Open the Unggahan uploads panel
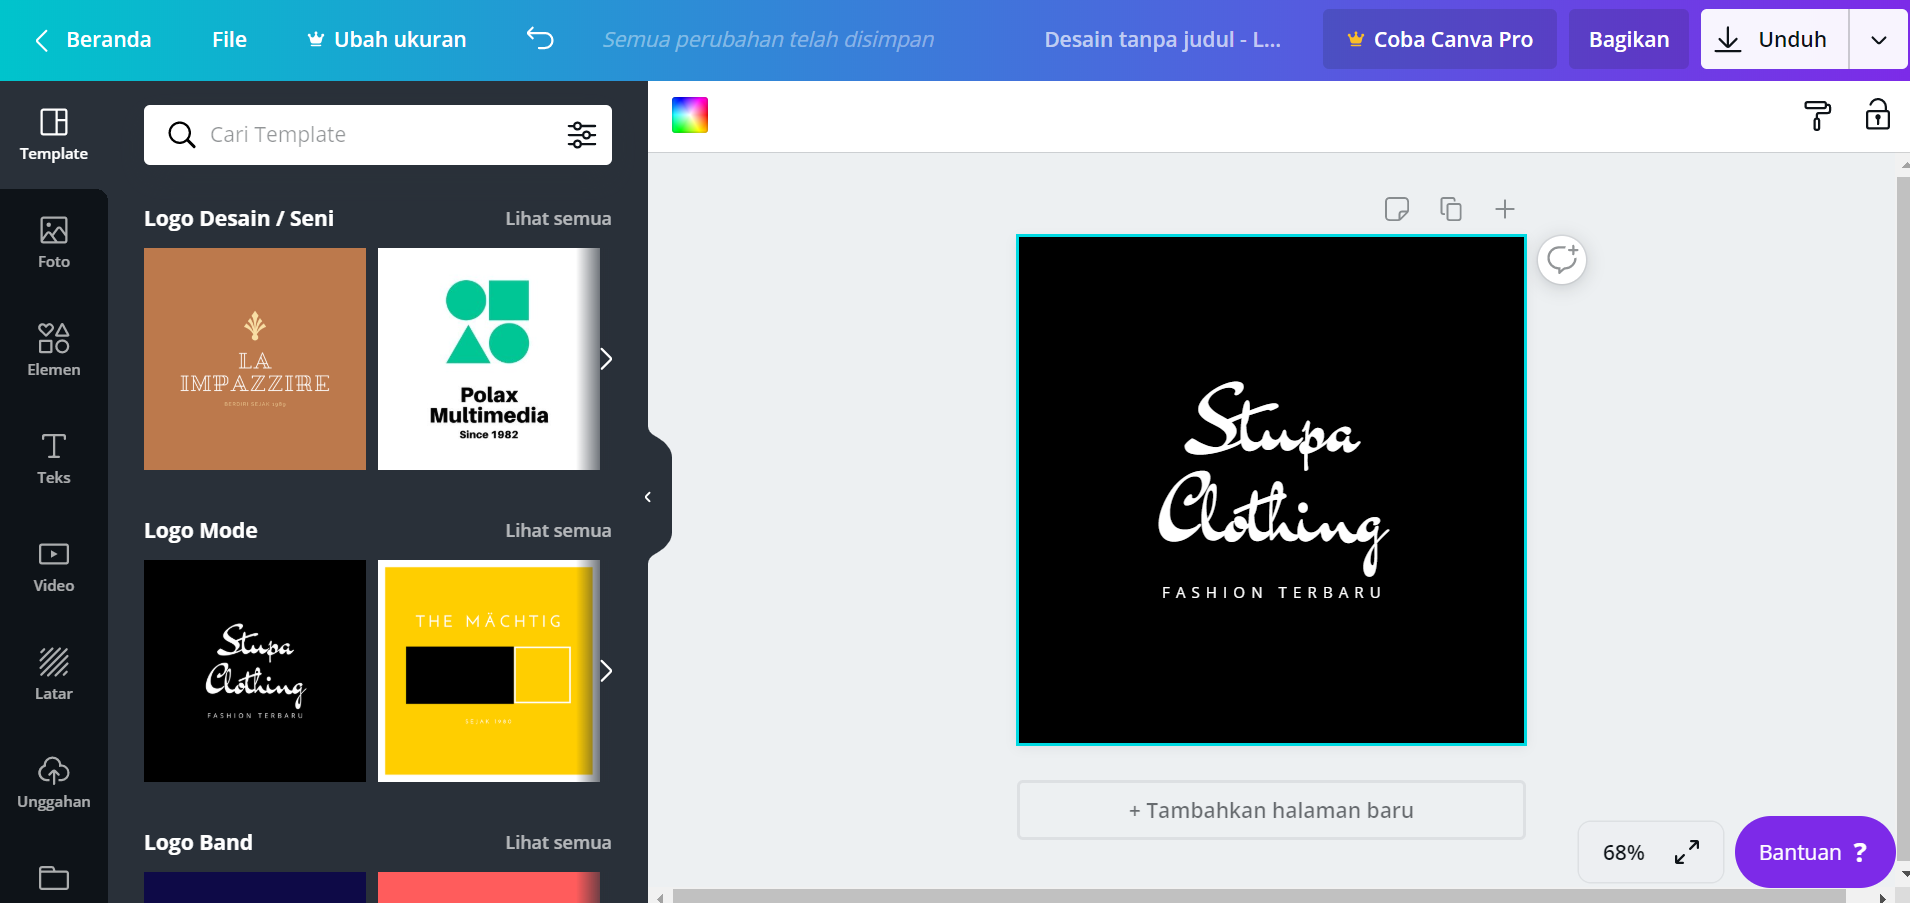Viewport: 1910px width, 903px height. point(54,783)
